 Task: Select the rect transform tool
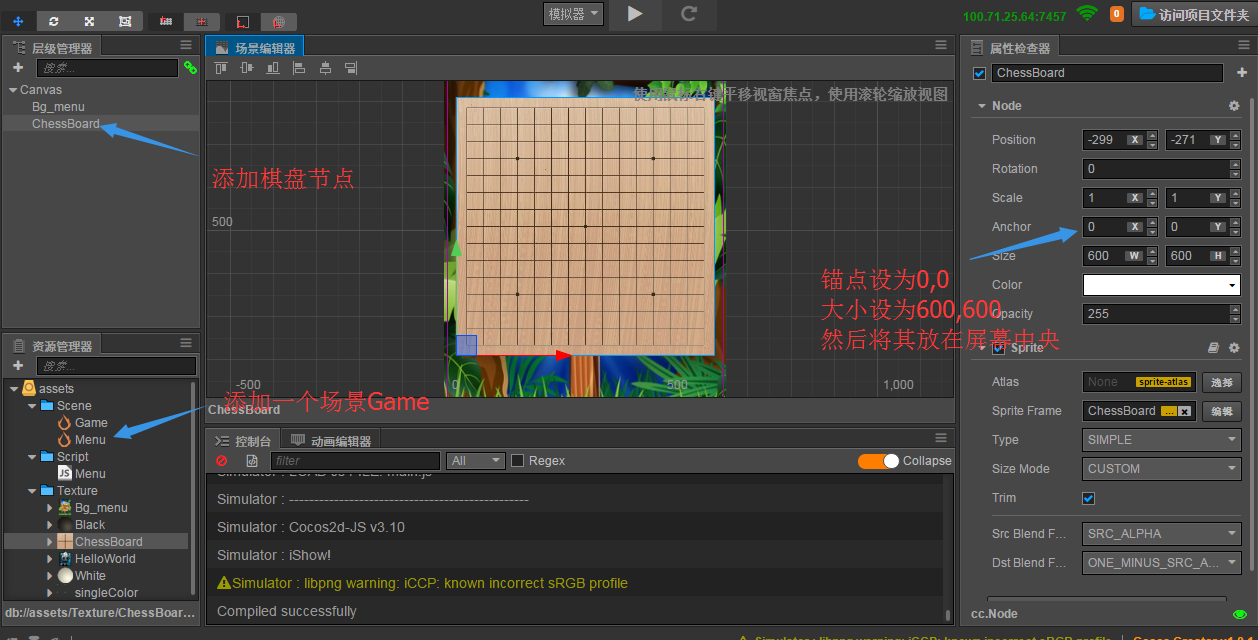tap(124, 21)
